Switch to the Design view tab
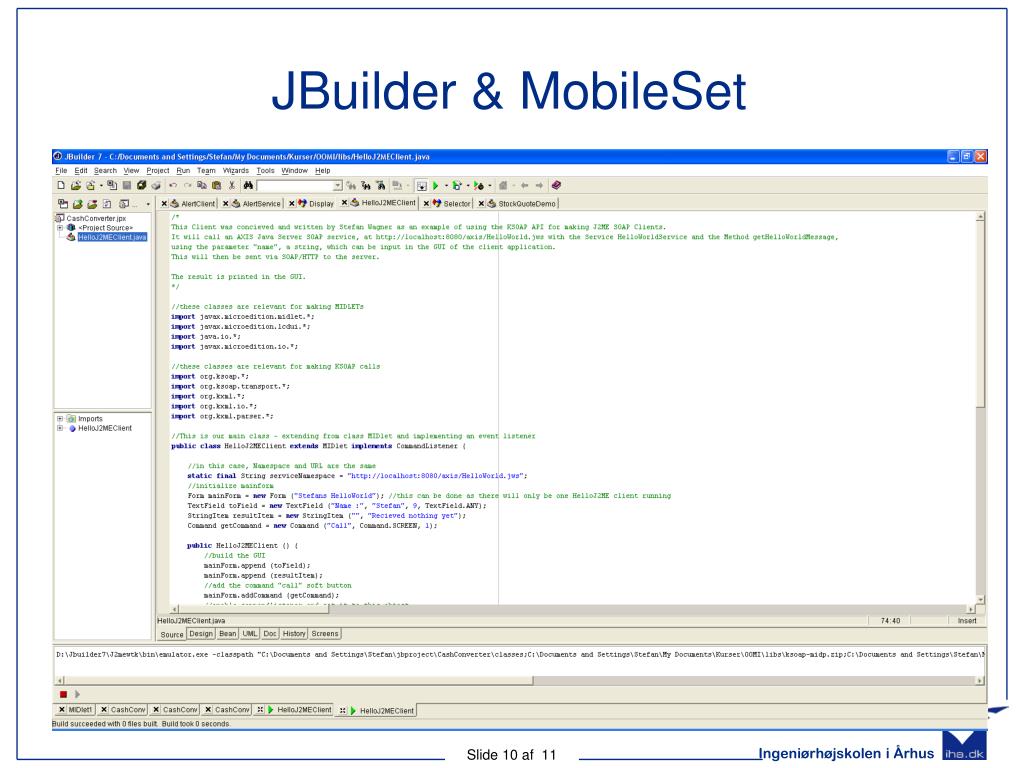Image resolution: width=1024 pixels, height=768 pixels. tap(200, 633)
